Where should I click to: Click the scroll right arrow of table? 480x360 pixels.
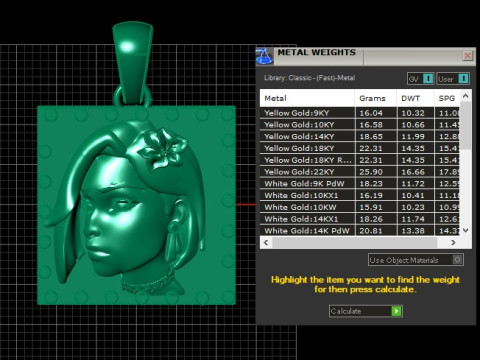453,243
